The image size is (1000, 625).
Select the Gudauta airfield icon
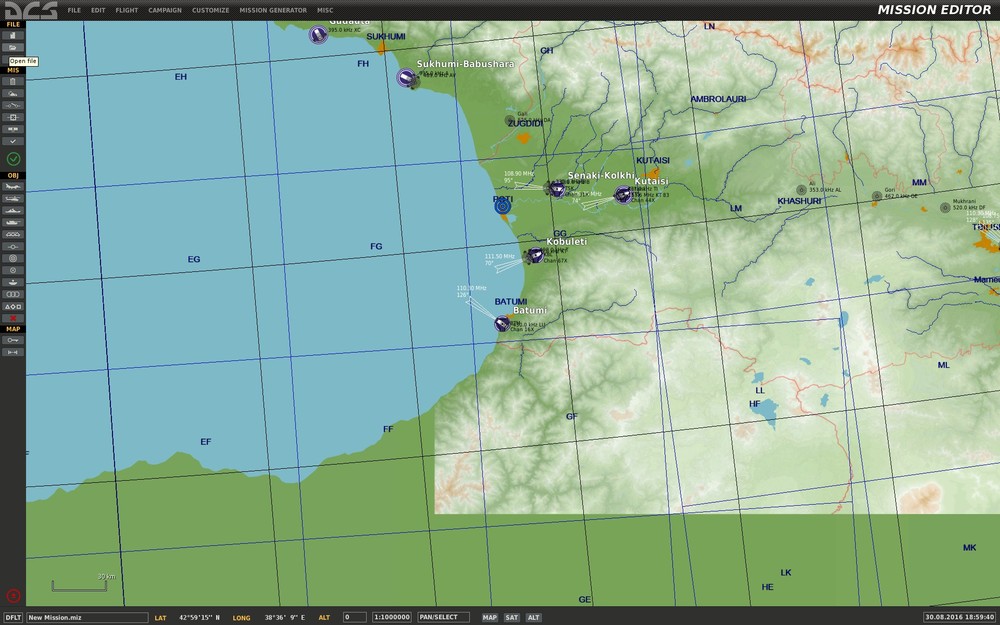(318, 34)
